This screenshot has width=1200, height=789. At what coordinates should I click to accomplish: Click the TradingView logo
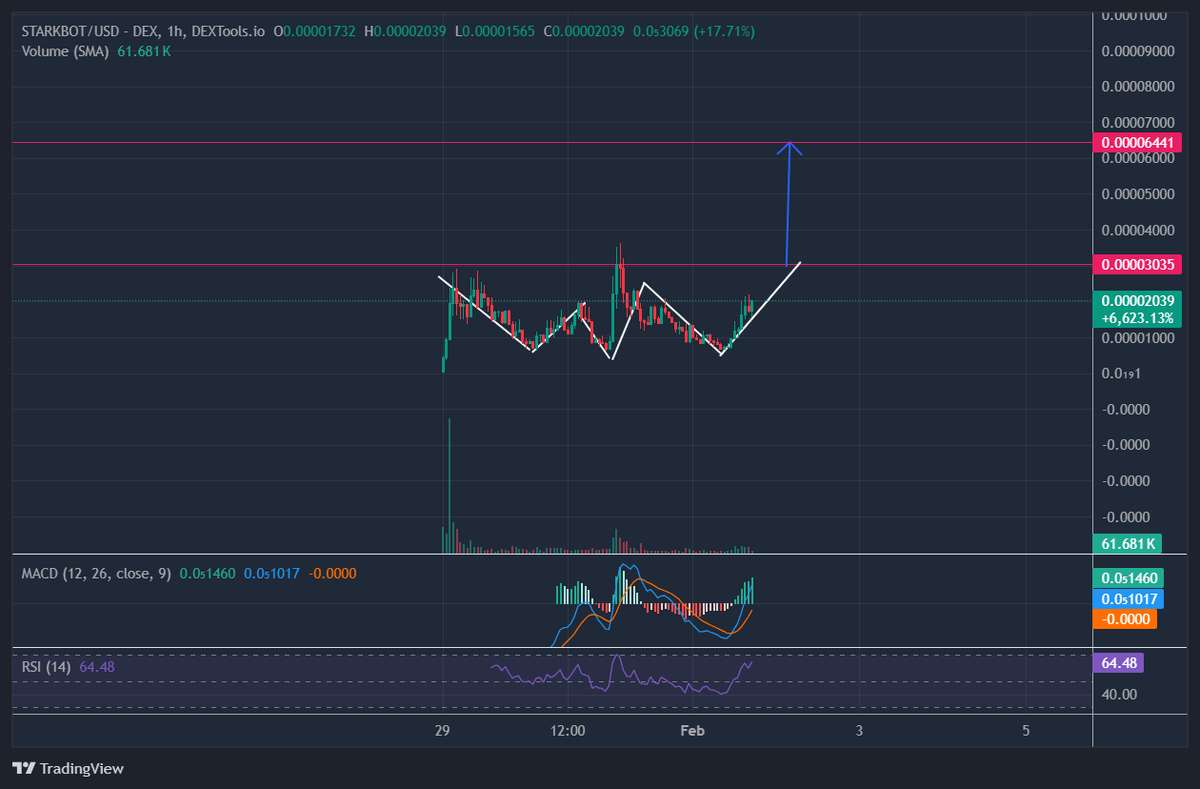[x=67, y=768]
